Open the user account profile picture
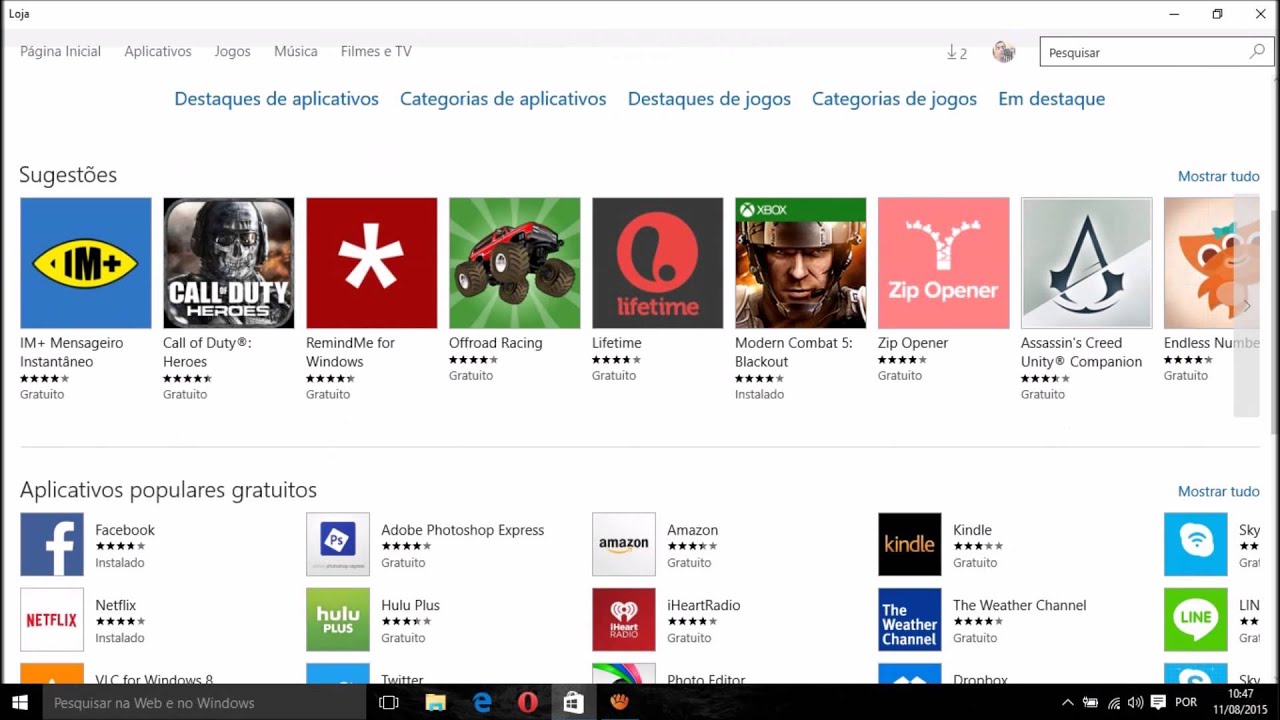The height and width of the screenshot is (720, 1280). [1004, 52]
